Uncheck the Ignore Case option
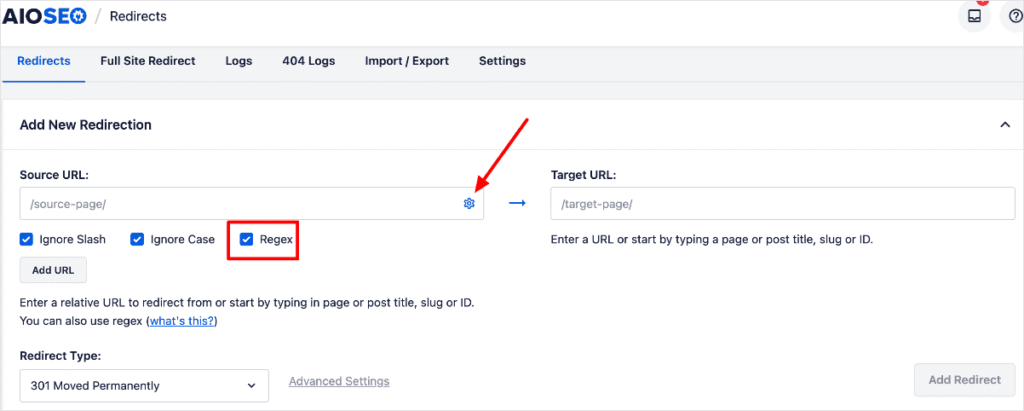Image resolution: width=1024 pixels, height=411 pixels. click(x=137, y=240)
